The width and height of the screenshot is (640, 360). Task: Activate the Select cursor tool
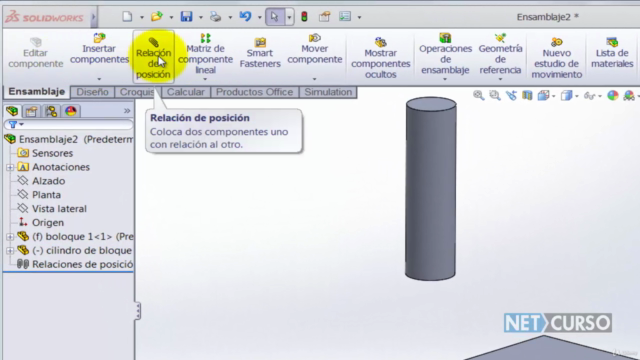274,17
